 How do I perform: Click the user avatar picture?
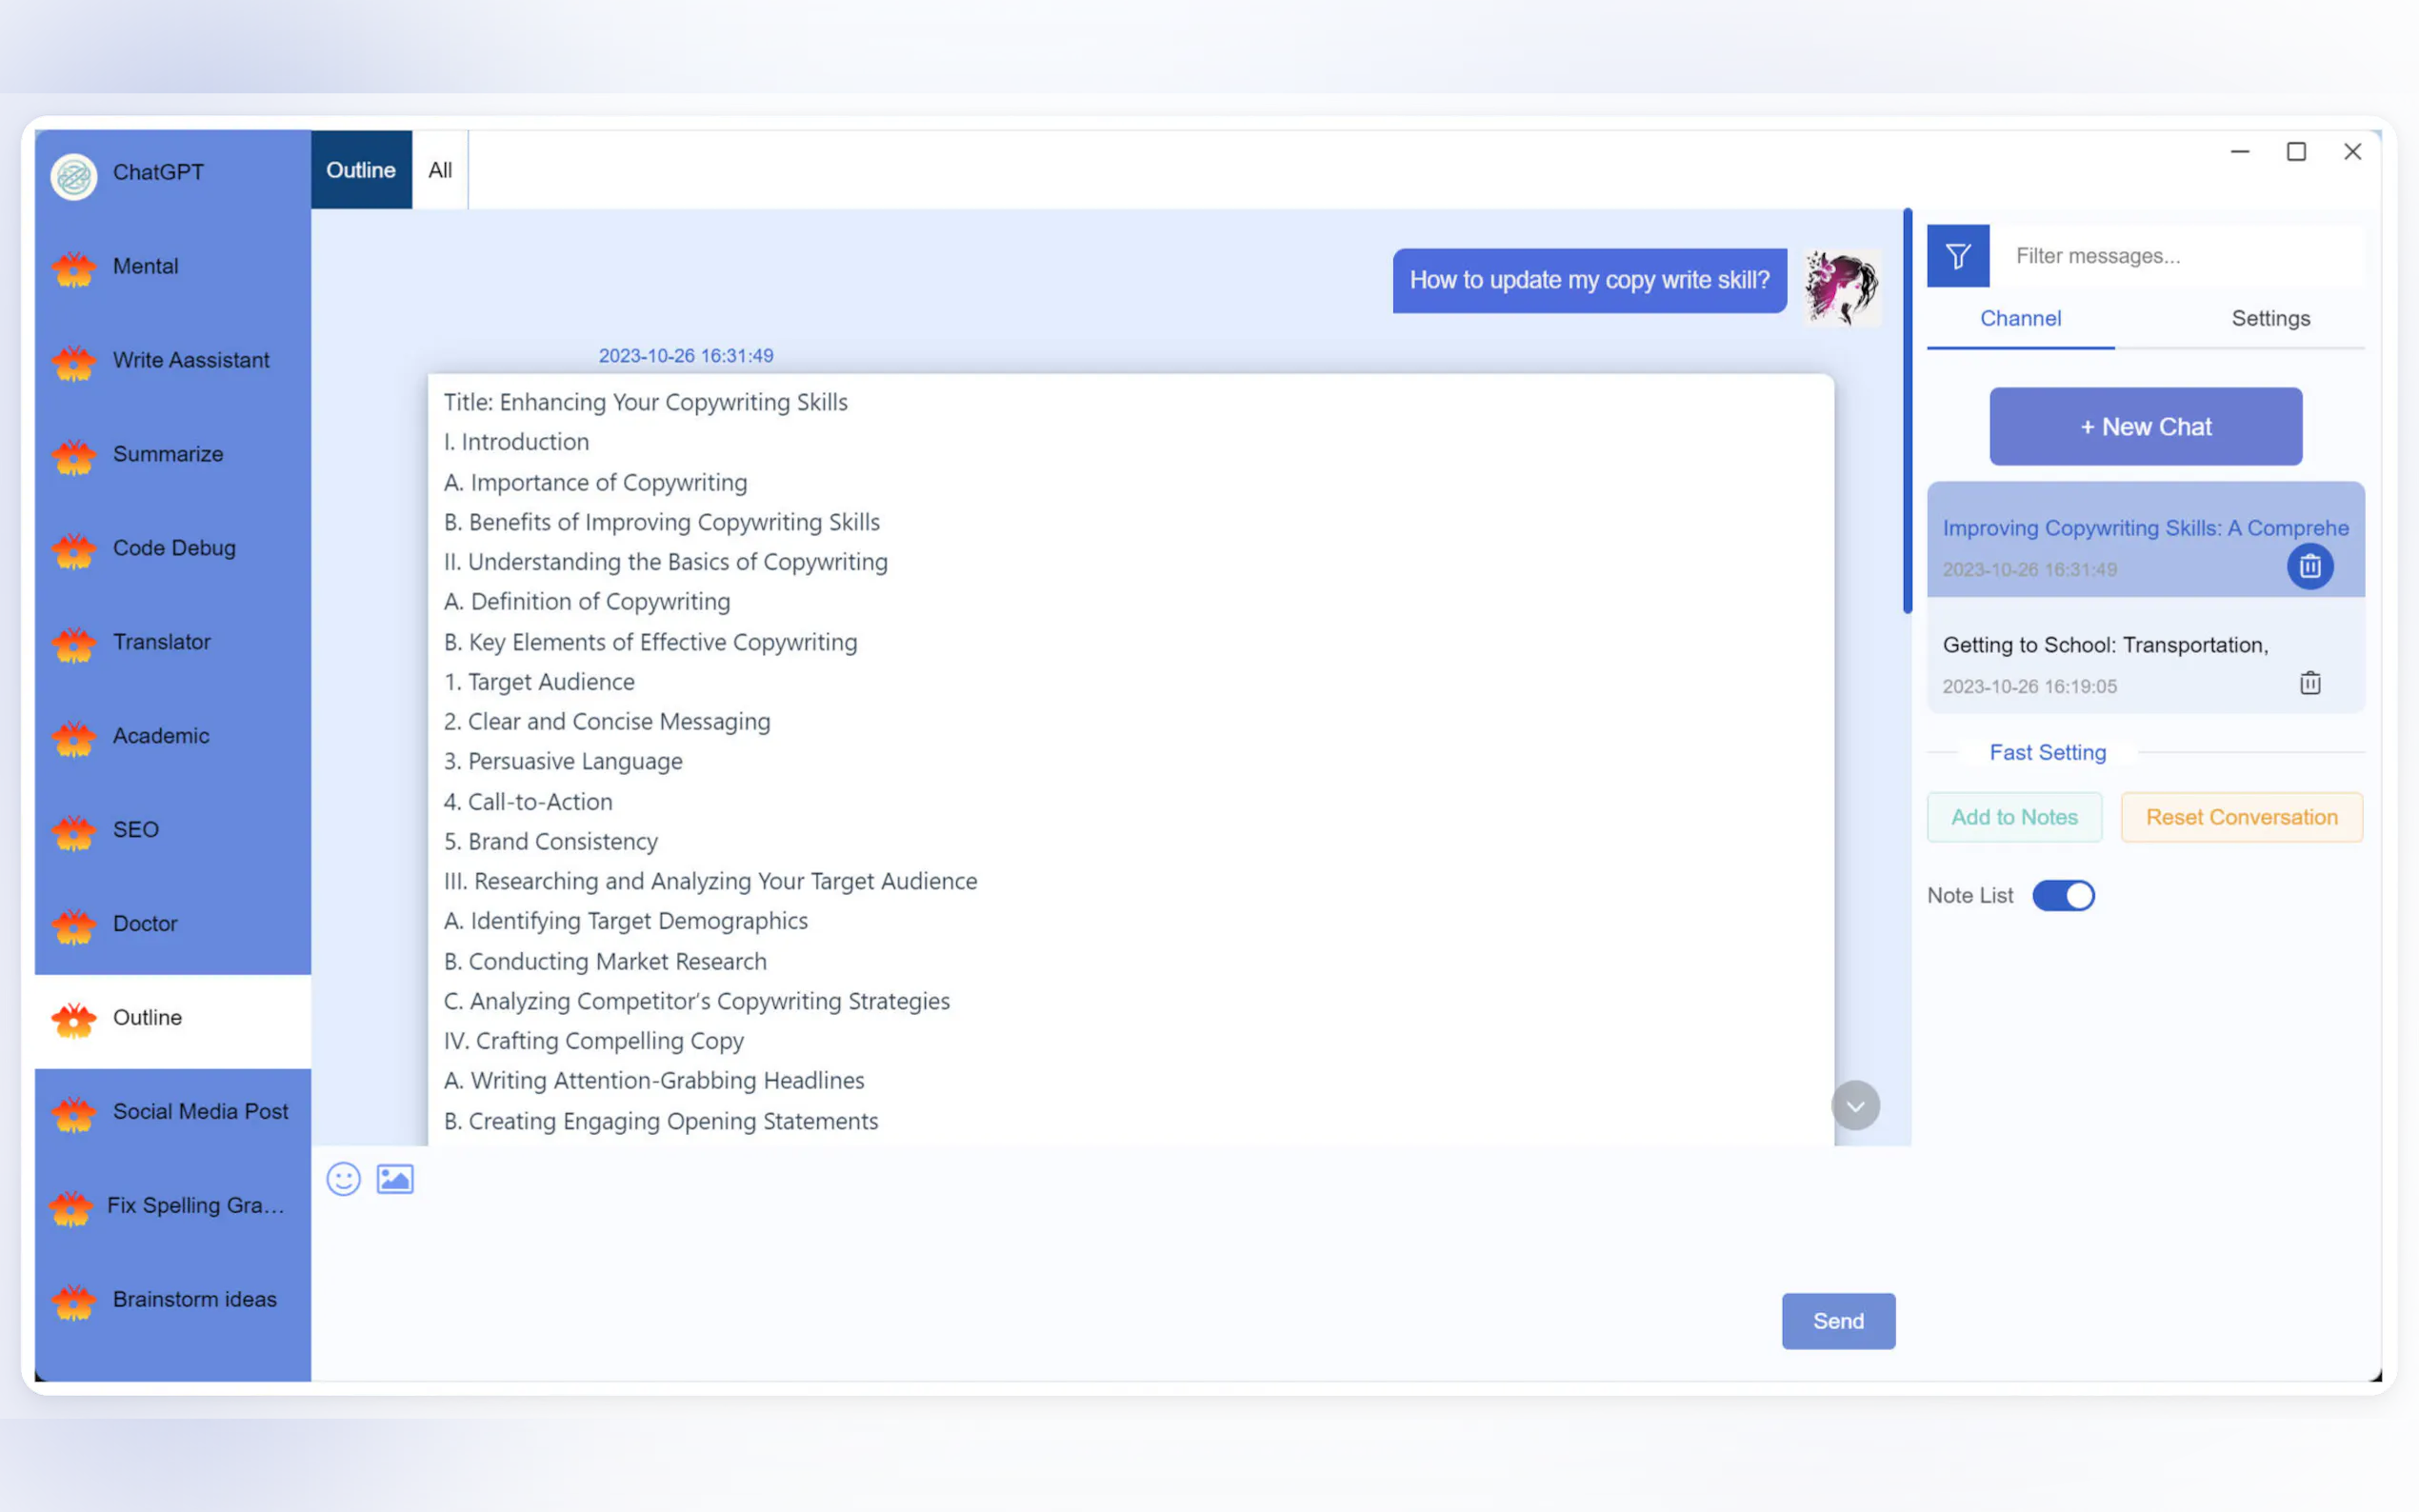(1842, 286)
